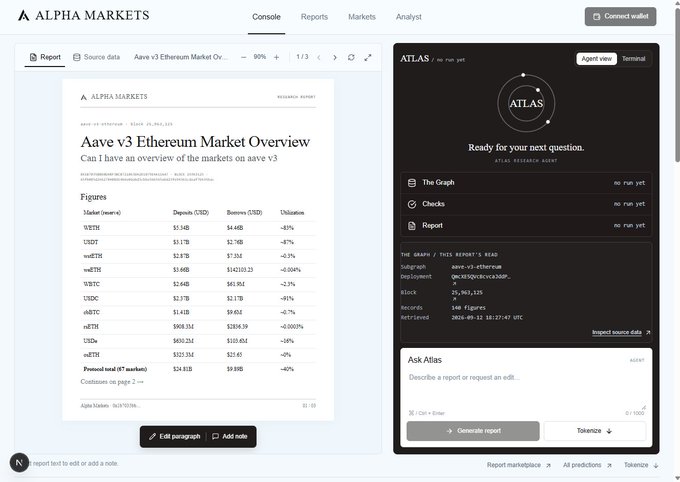This screenshot has width=680, height=482.
Task: Switch to the Analyst tab
Action: 409,17
